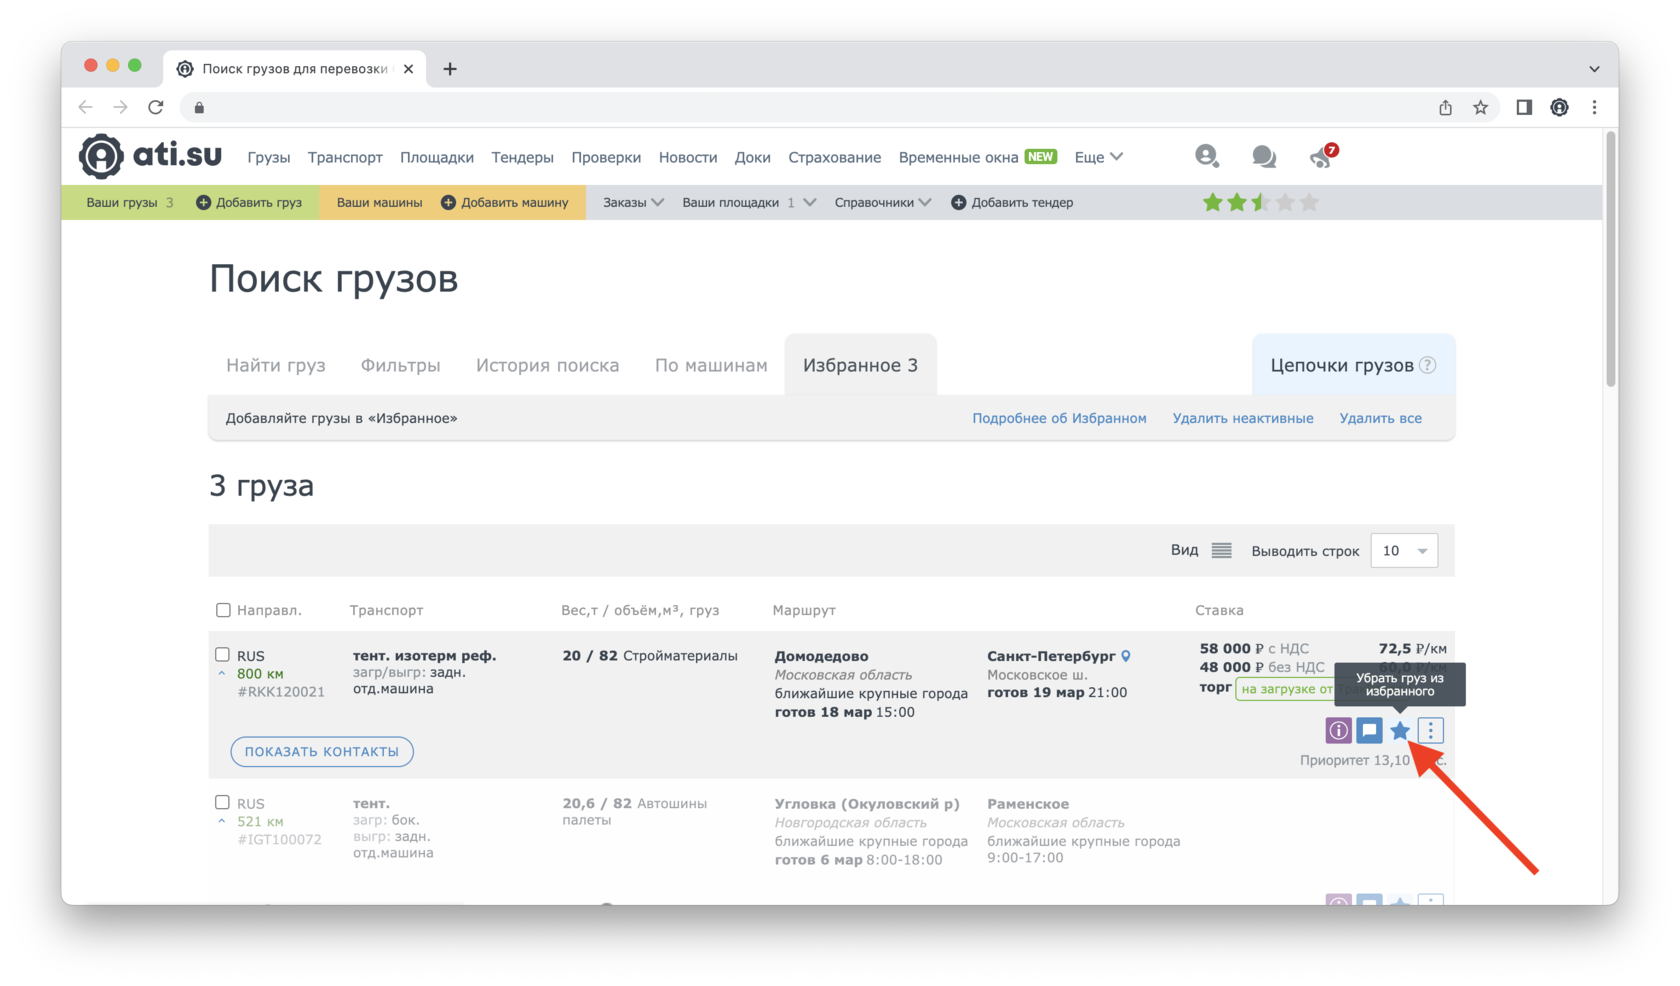The image size is (1680, 986).
Task: Close the Поиск грузов browser tab
Action: tap(408, 69)
